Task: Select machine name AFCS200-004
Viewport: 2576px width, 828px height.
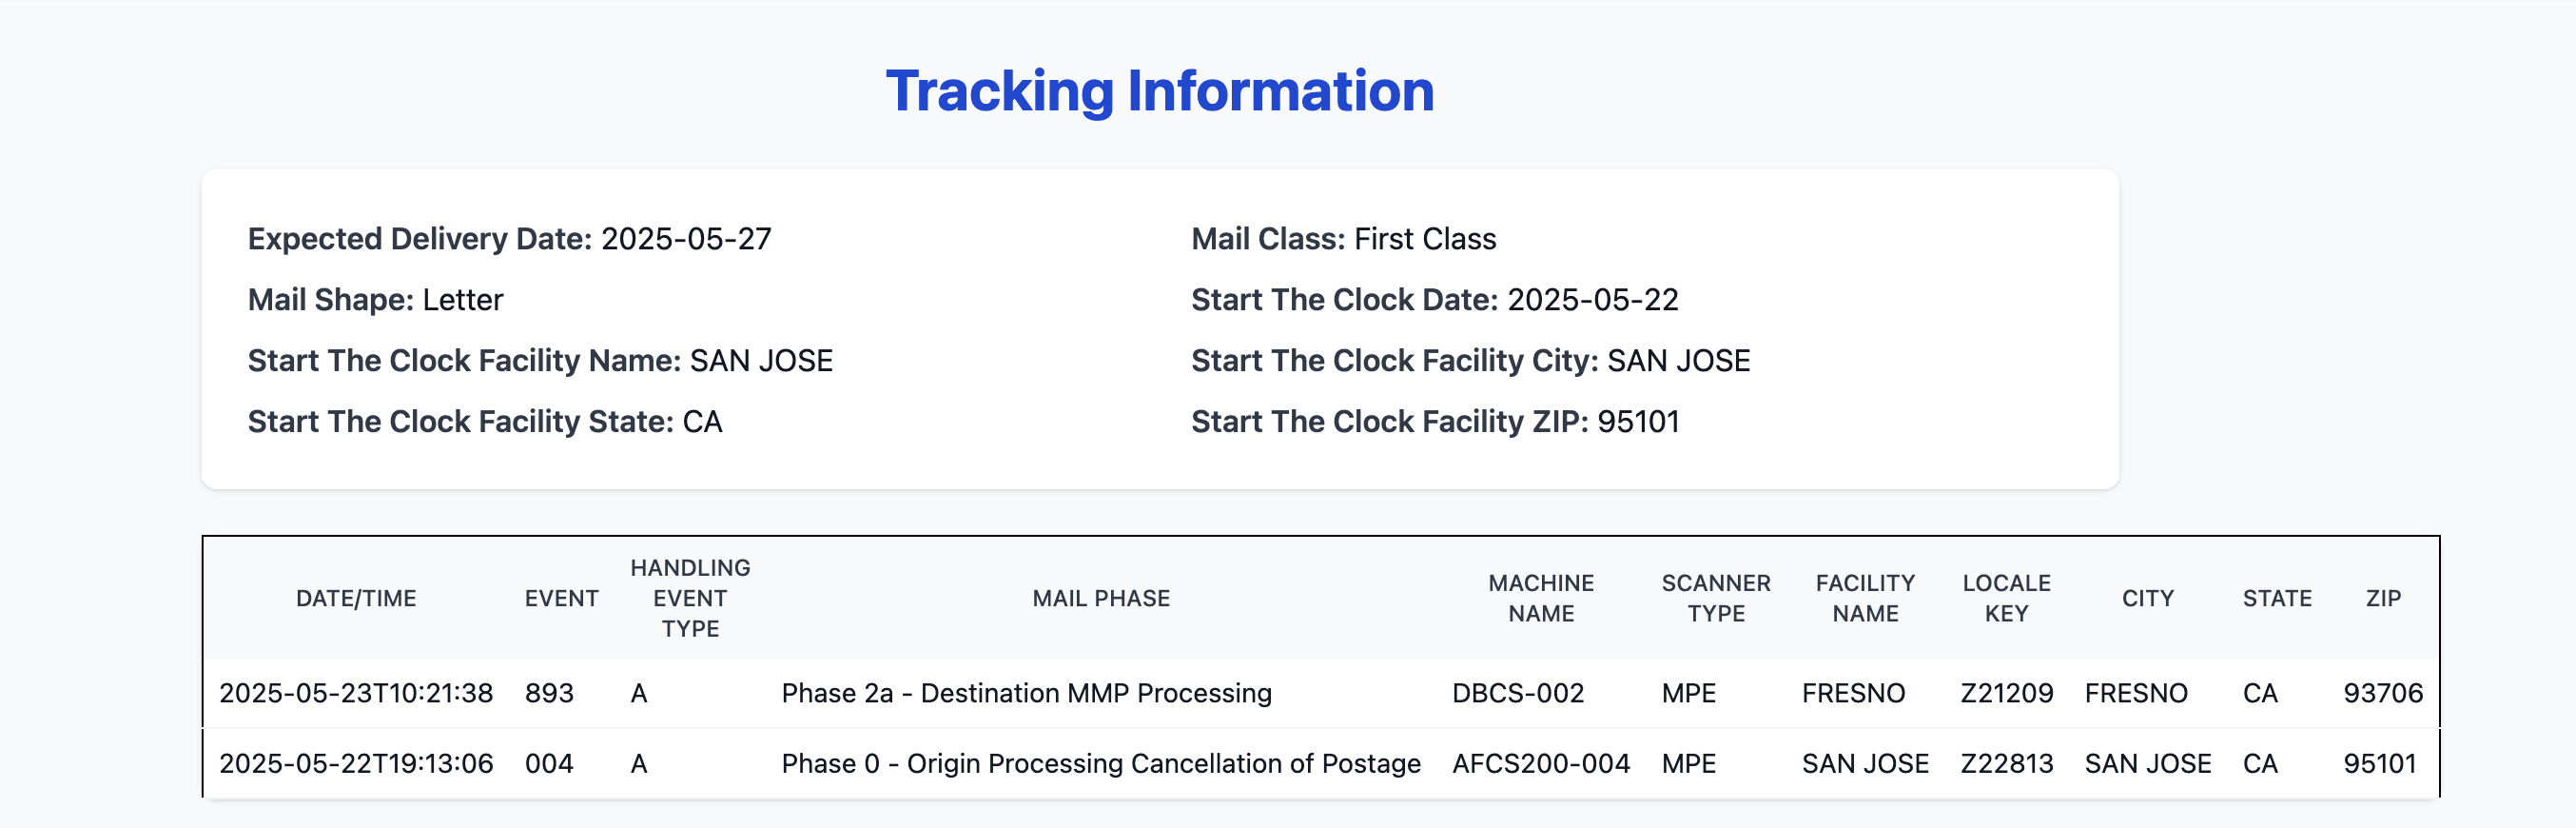Action: (x=1540, y=764)
